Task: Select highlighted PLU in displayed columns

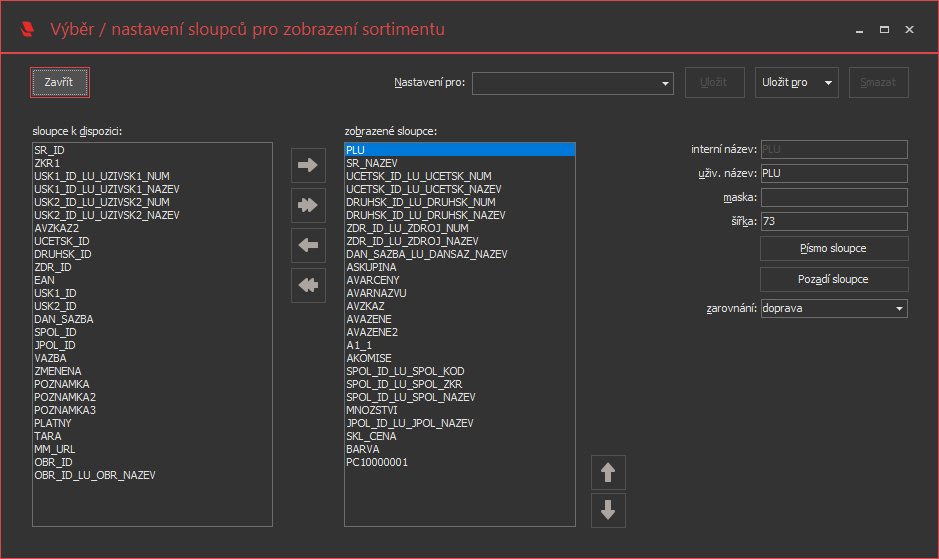Action: point(460,150)
